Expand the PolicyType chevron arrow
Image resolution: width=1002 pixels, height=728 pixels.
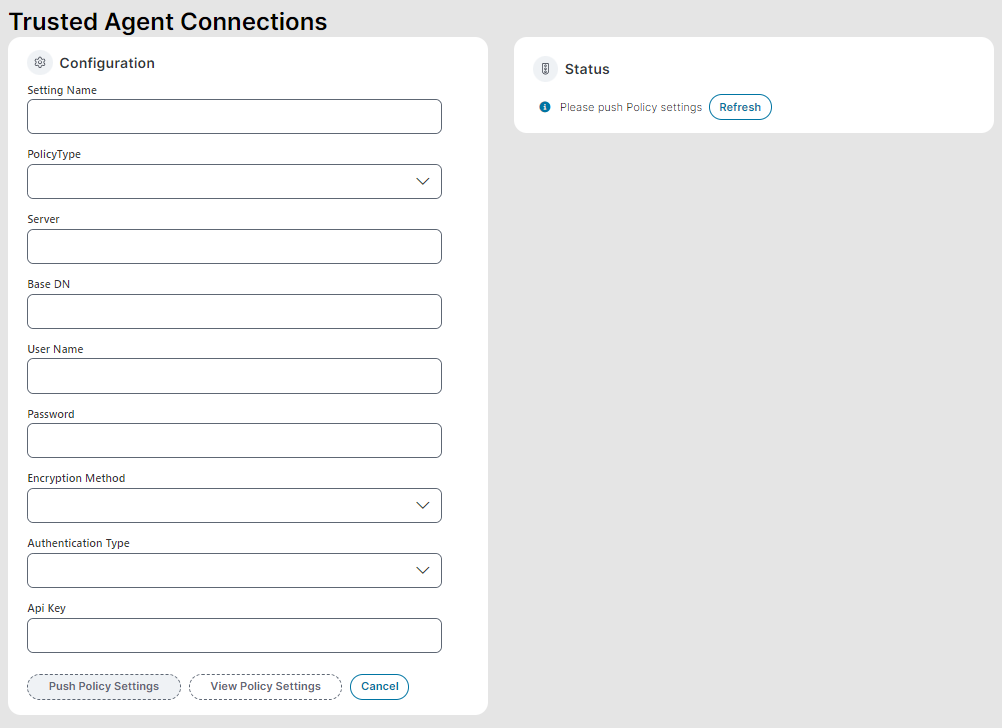tap(423, 181)
